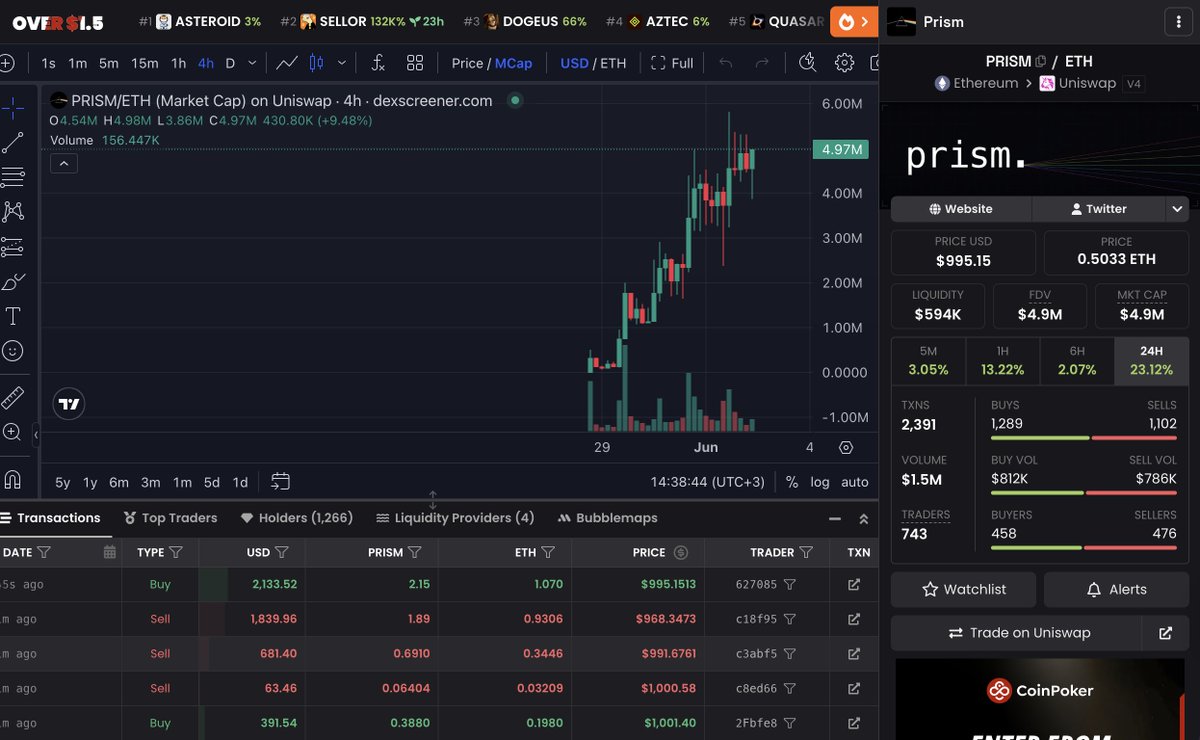The height and width of the screenshot is (740, 1200).
Task: Select the patterns drawing tool
Action: click(13, 211)
